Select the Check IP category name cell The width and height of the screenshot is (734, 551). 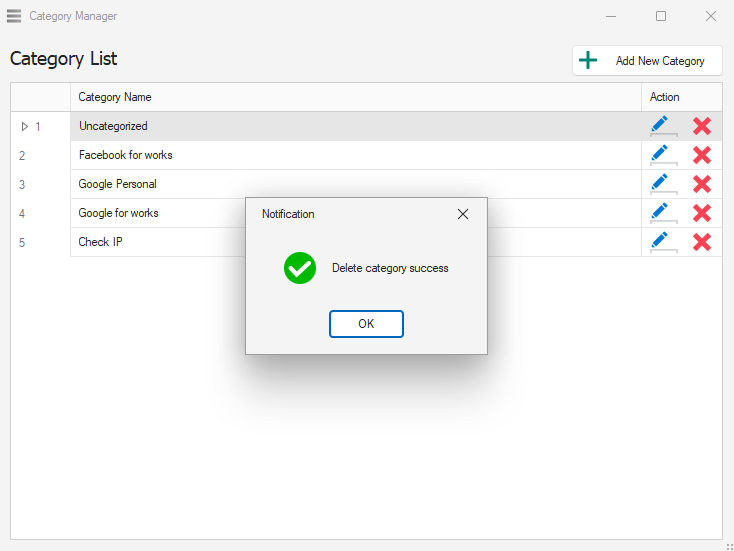click(101, 242)
